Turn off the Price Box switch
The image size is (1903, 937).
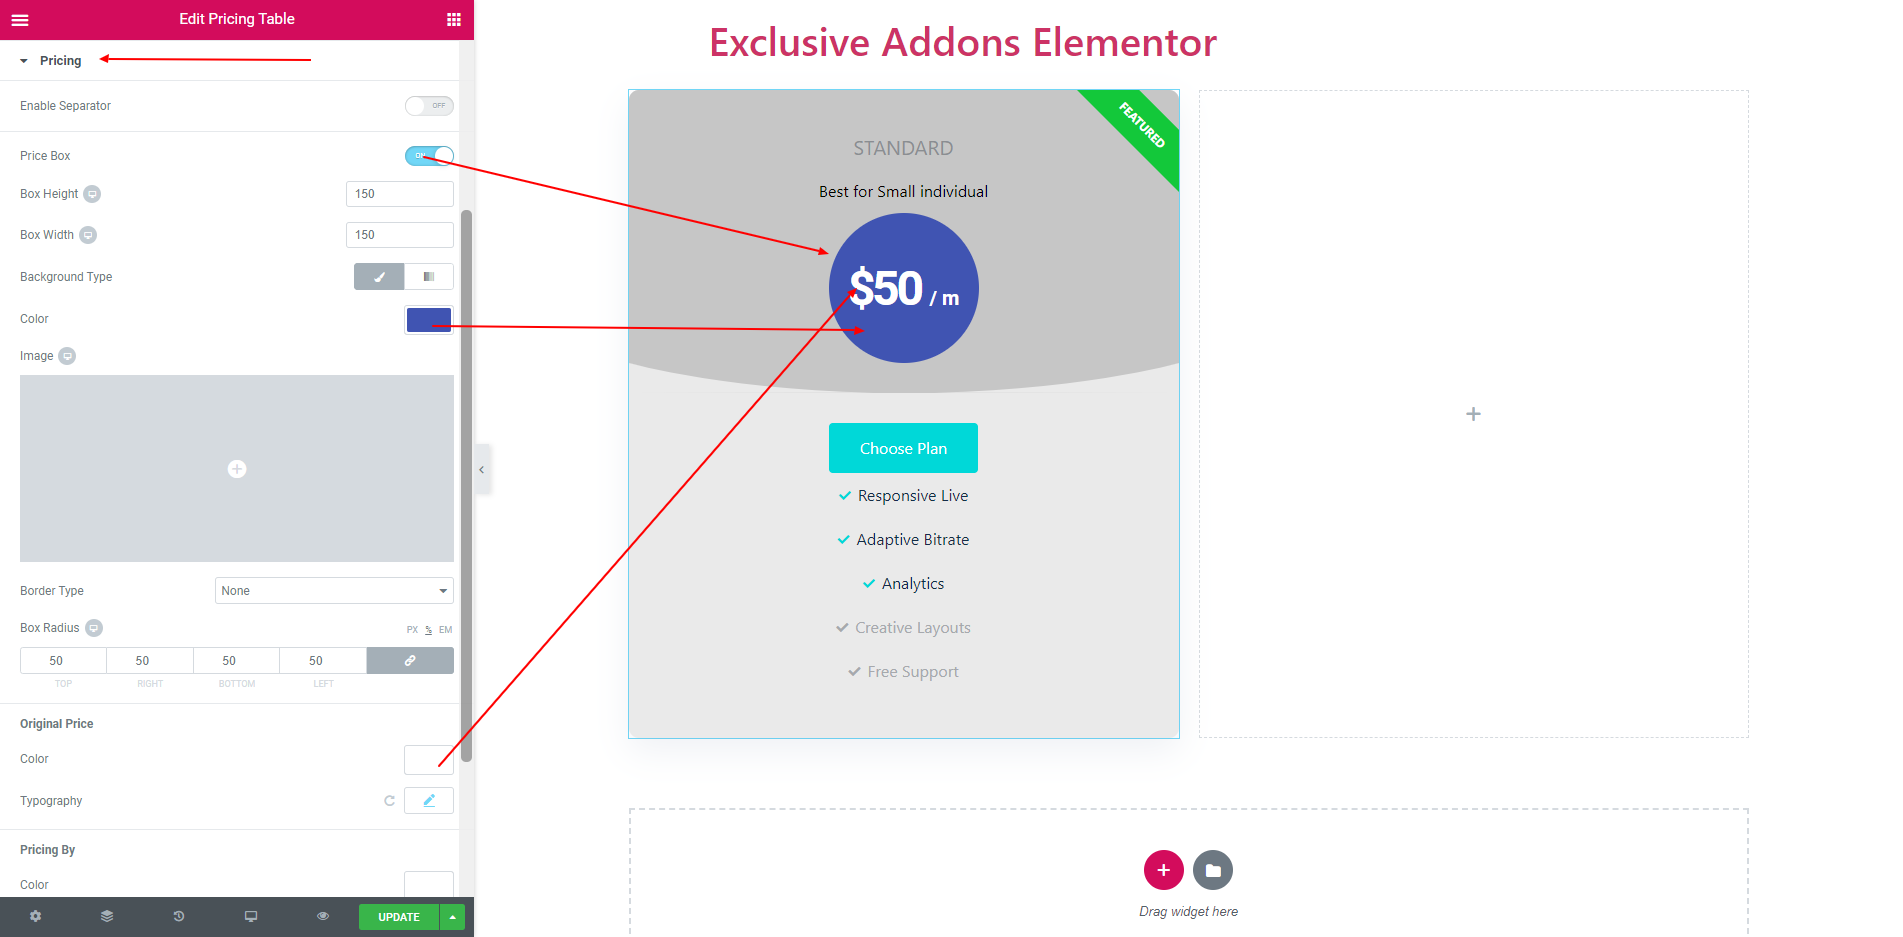pyautogui.click(x=429, y=156)
